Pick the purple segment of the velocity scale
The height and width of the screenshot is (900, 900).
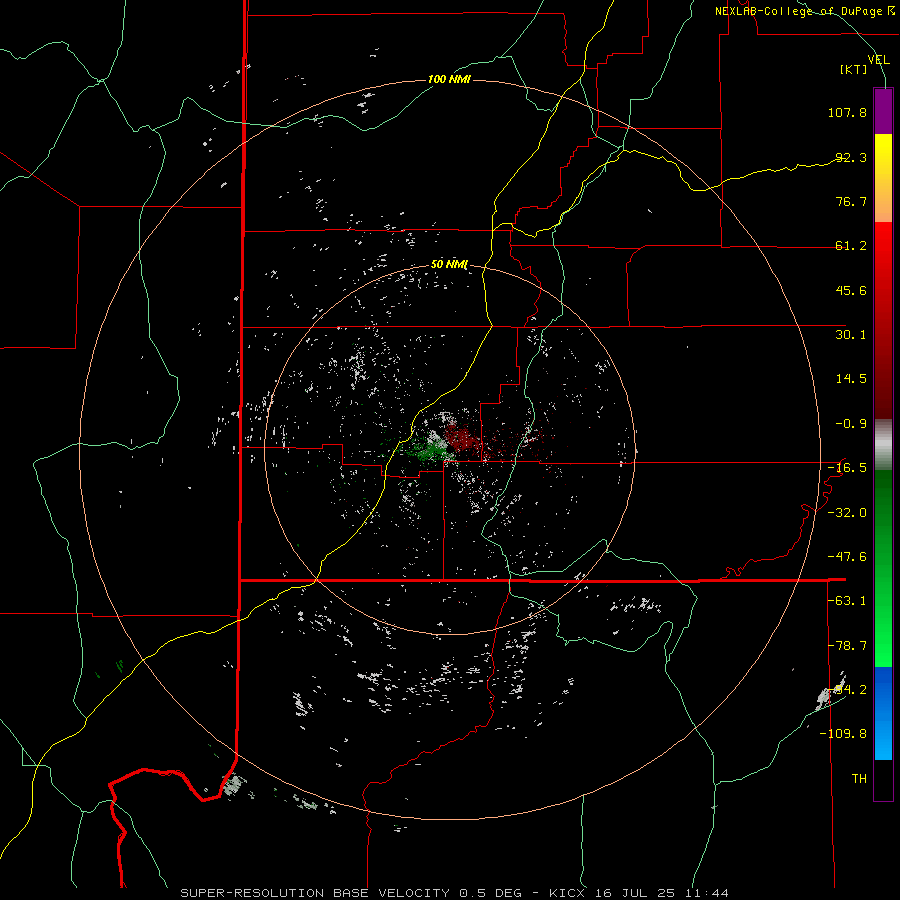click(883, 111)
